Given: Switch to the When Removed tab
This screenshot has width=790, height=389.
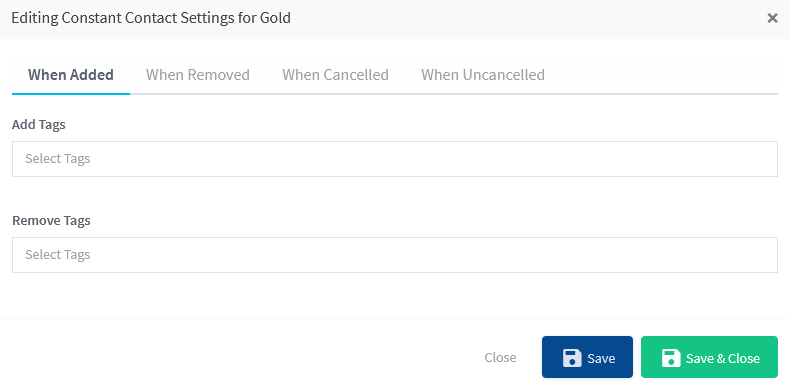Looking at the screenshot, I should pos(198,75).
